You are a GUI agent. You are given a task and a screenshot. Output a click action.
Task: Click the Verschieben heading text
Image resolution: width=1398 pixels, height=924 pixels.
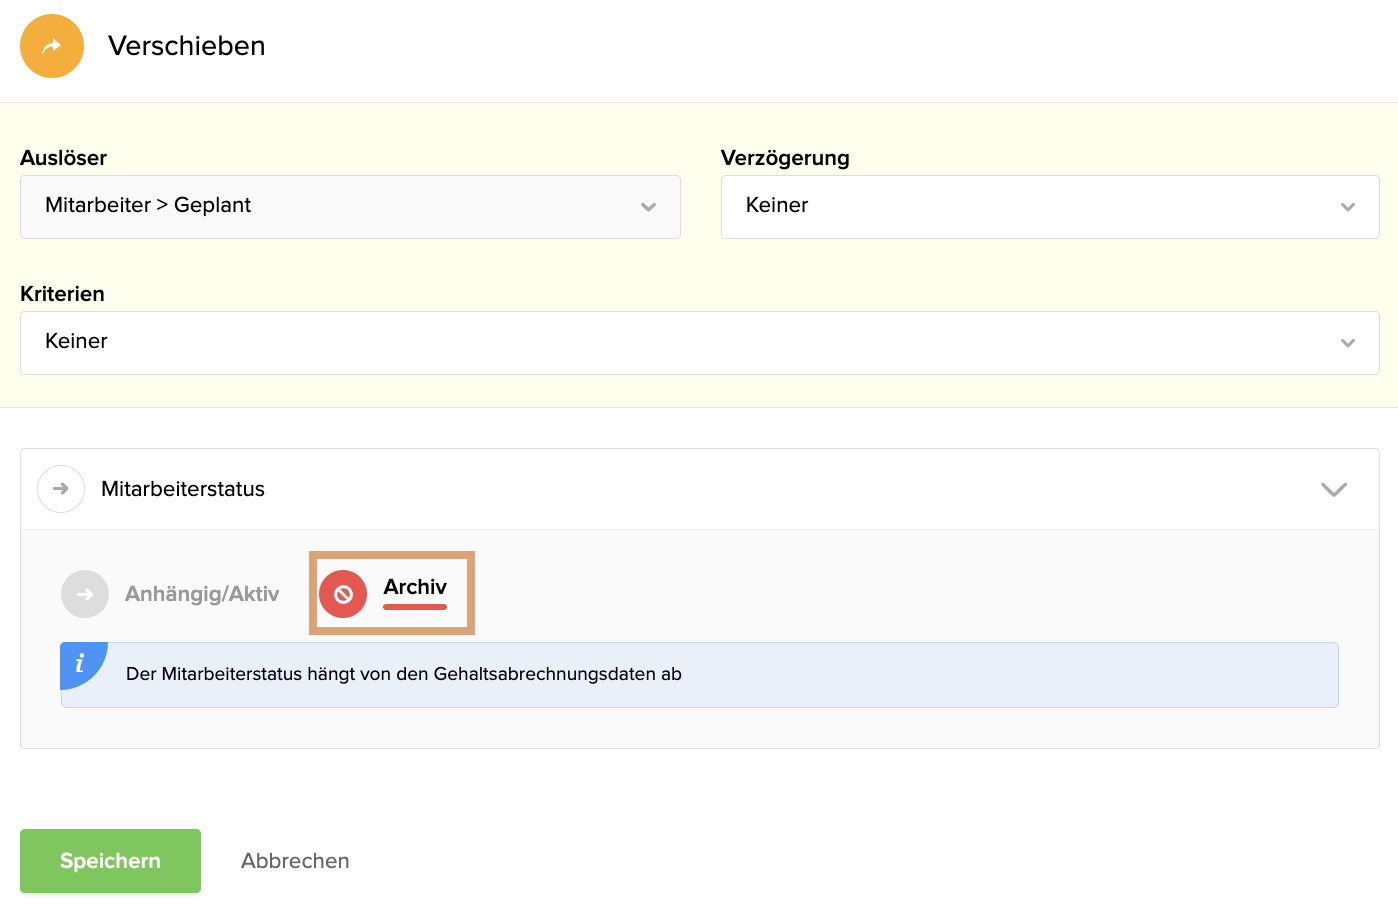pyautogui.click(x=187, y=46)
